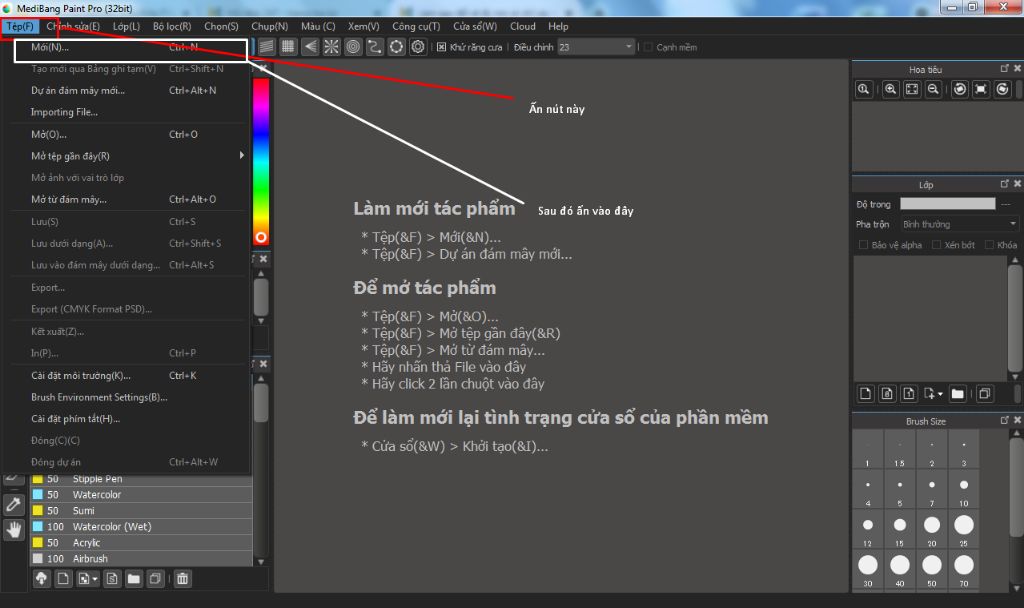Open the Công cụ(T) menu

click(416, 26)
